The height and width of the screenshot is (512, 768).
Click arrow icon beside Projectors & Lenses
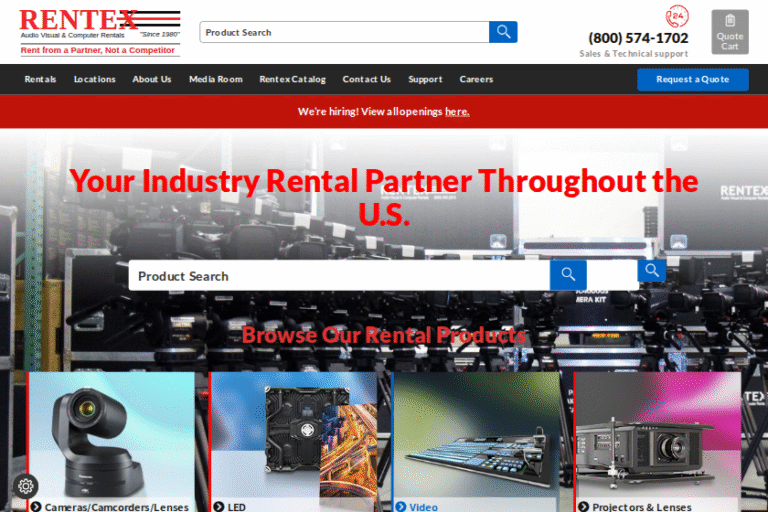click(584, 507)
